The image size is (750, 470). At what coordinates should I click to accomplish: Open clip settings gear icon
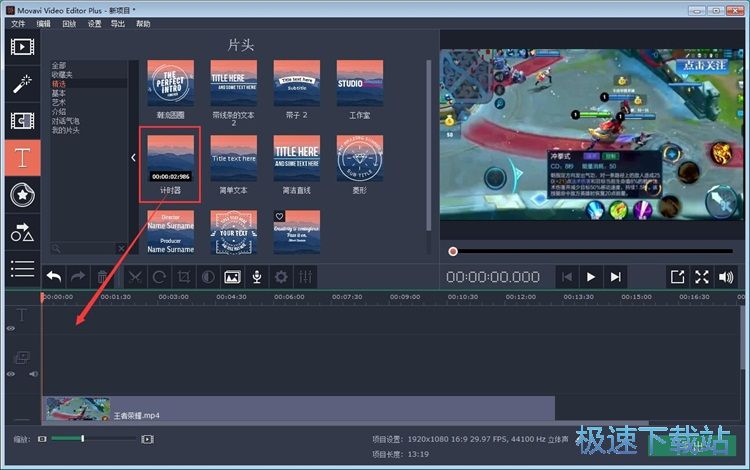click(x=281, y=277)
